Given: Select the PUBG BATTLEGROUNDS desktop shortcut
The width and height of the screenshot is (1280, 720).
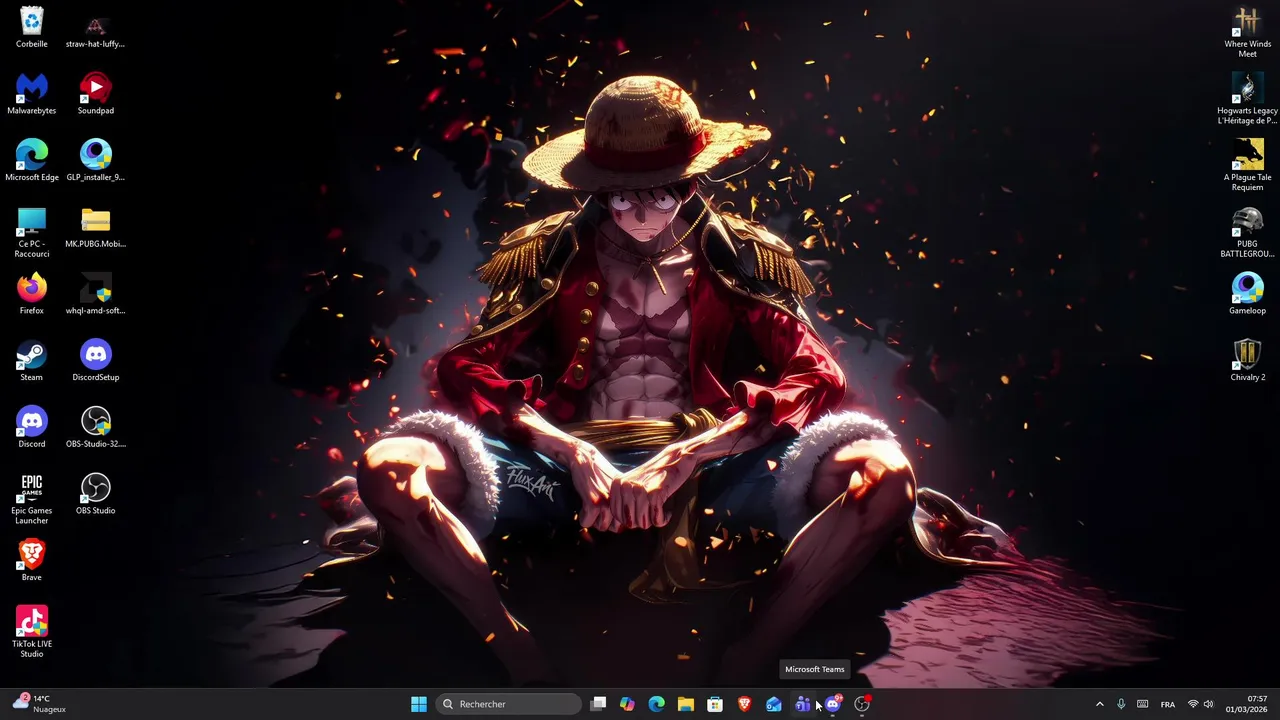Looking at the screenshot, I should pyautogui.click(x=1247, y=233).
